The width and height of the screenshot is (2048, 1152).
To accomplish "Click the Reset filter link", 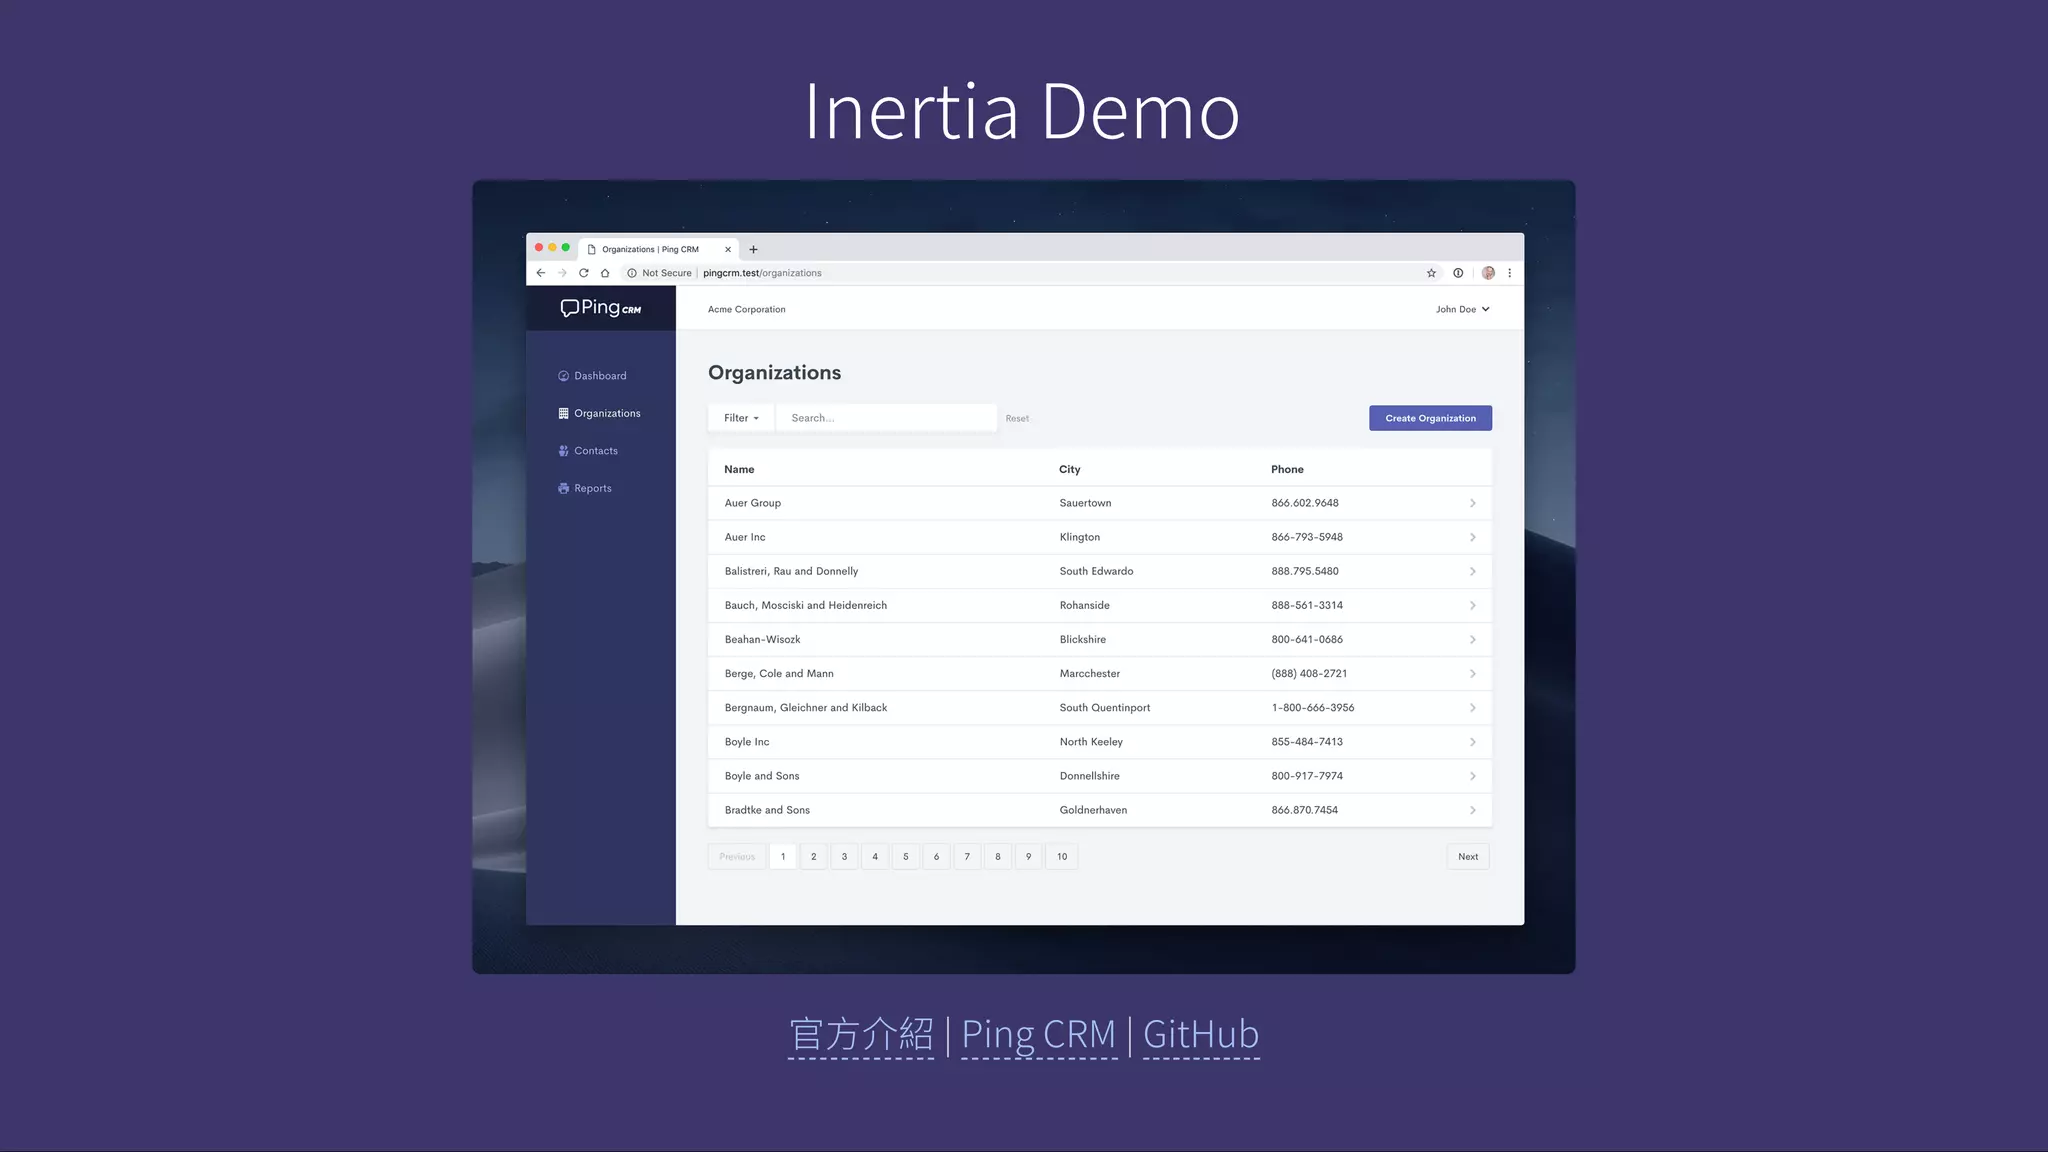I will 1017,419.
